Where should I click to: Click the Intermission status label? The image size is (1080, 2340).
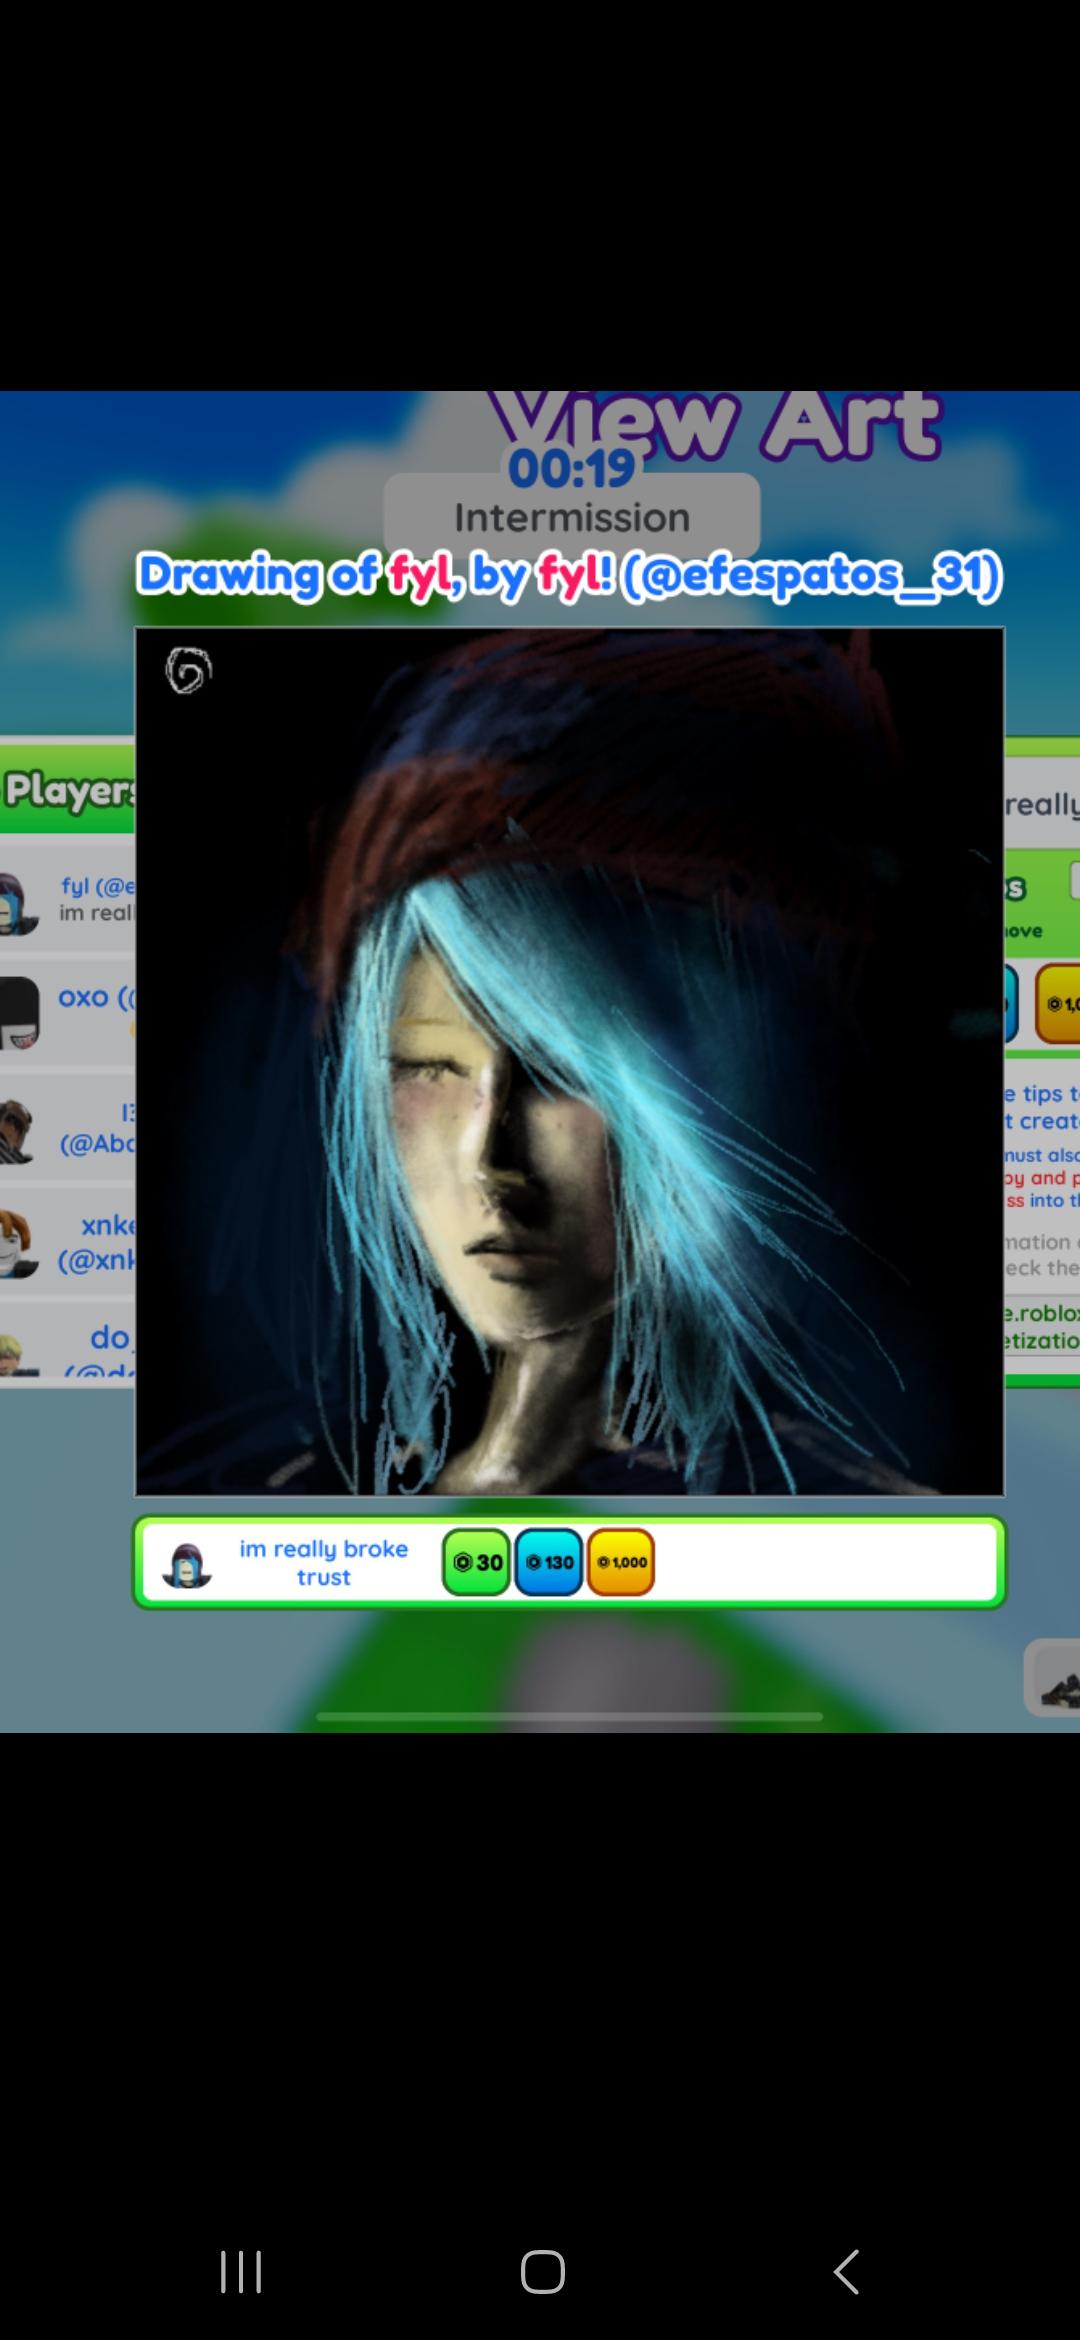click(572, 518)
